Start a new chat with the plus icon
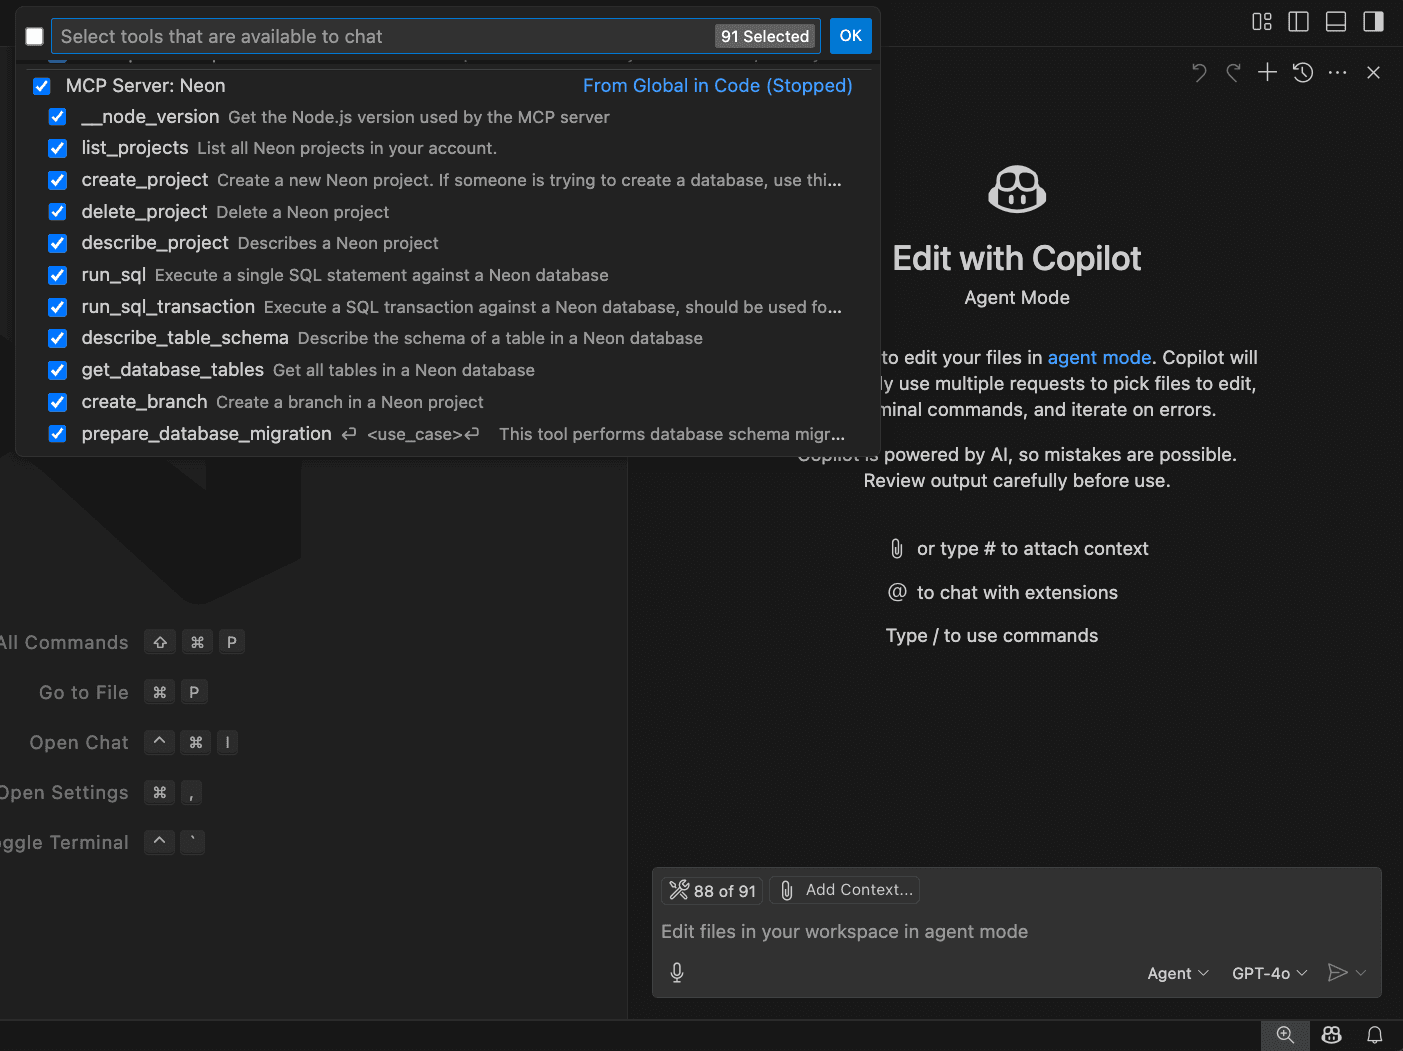This screenshot has width=1403, height=1051. 1267,72
